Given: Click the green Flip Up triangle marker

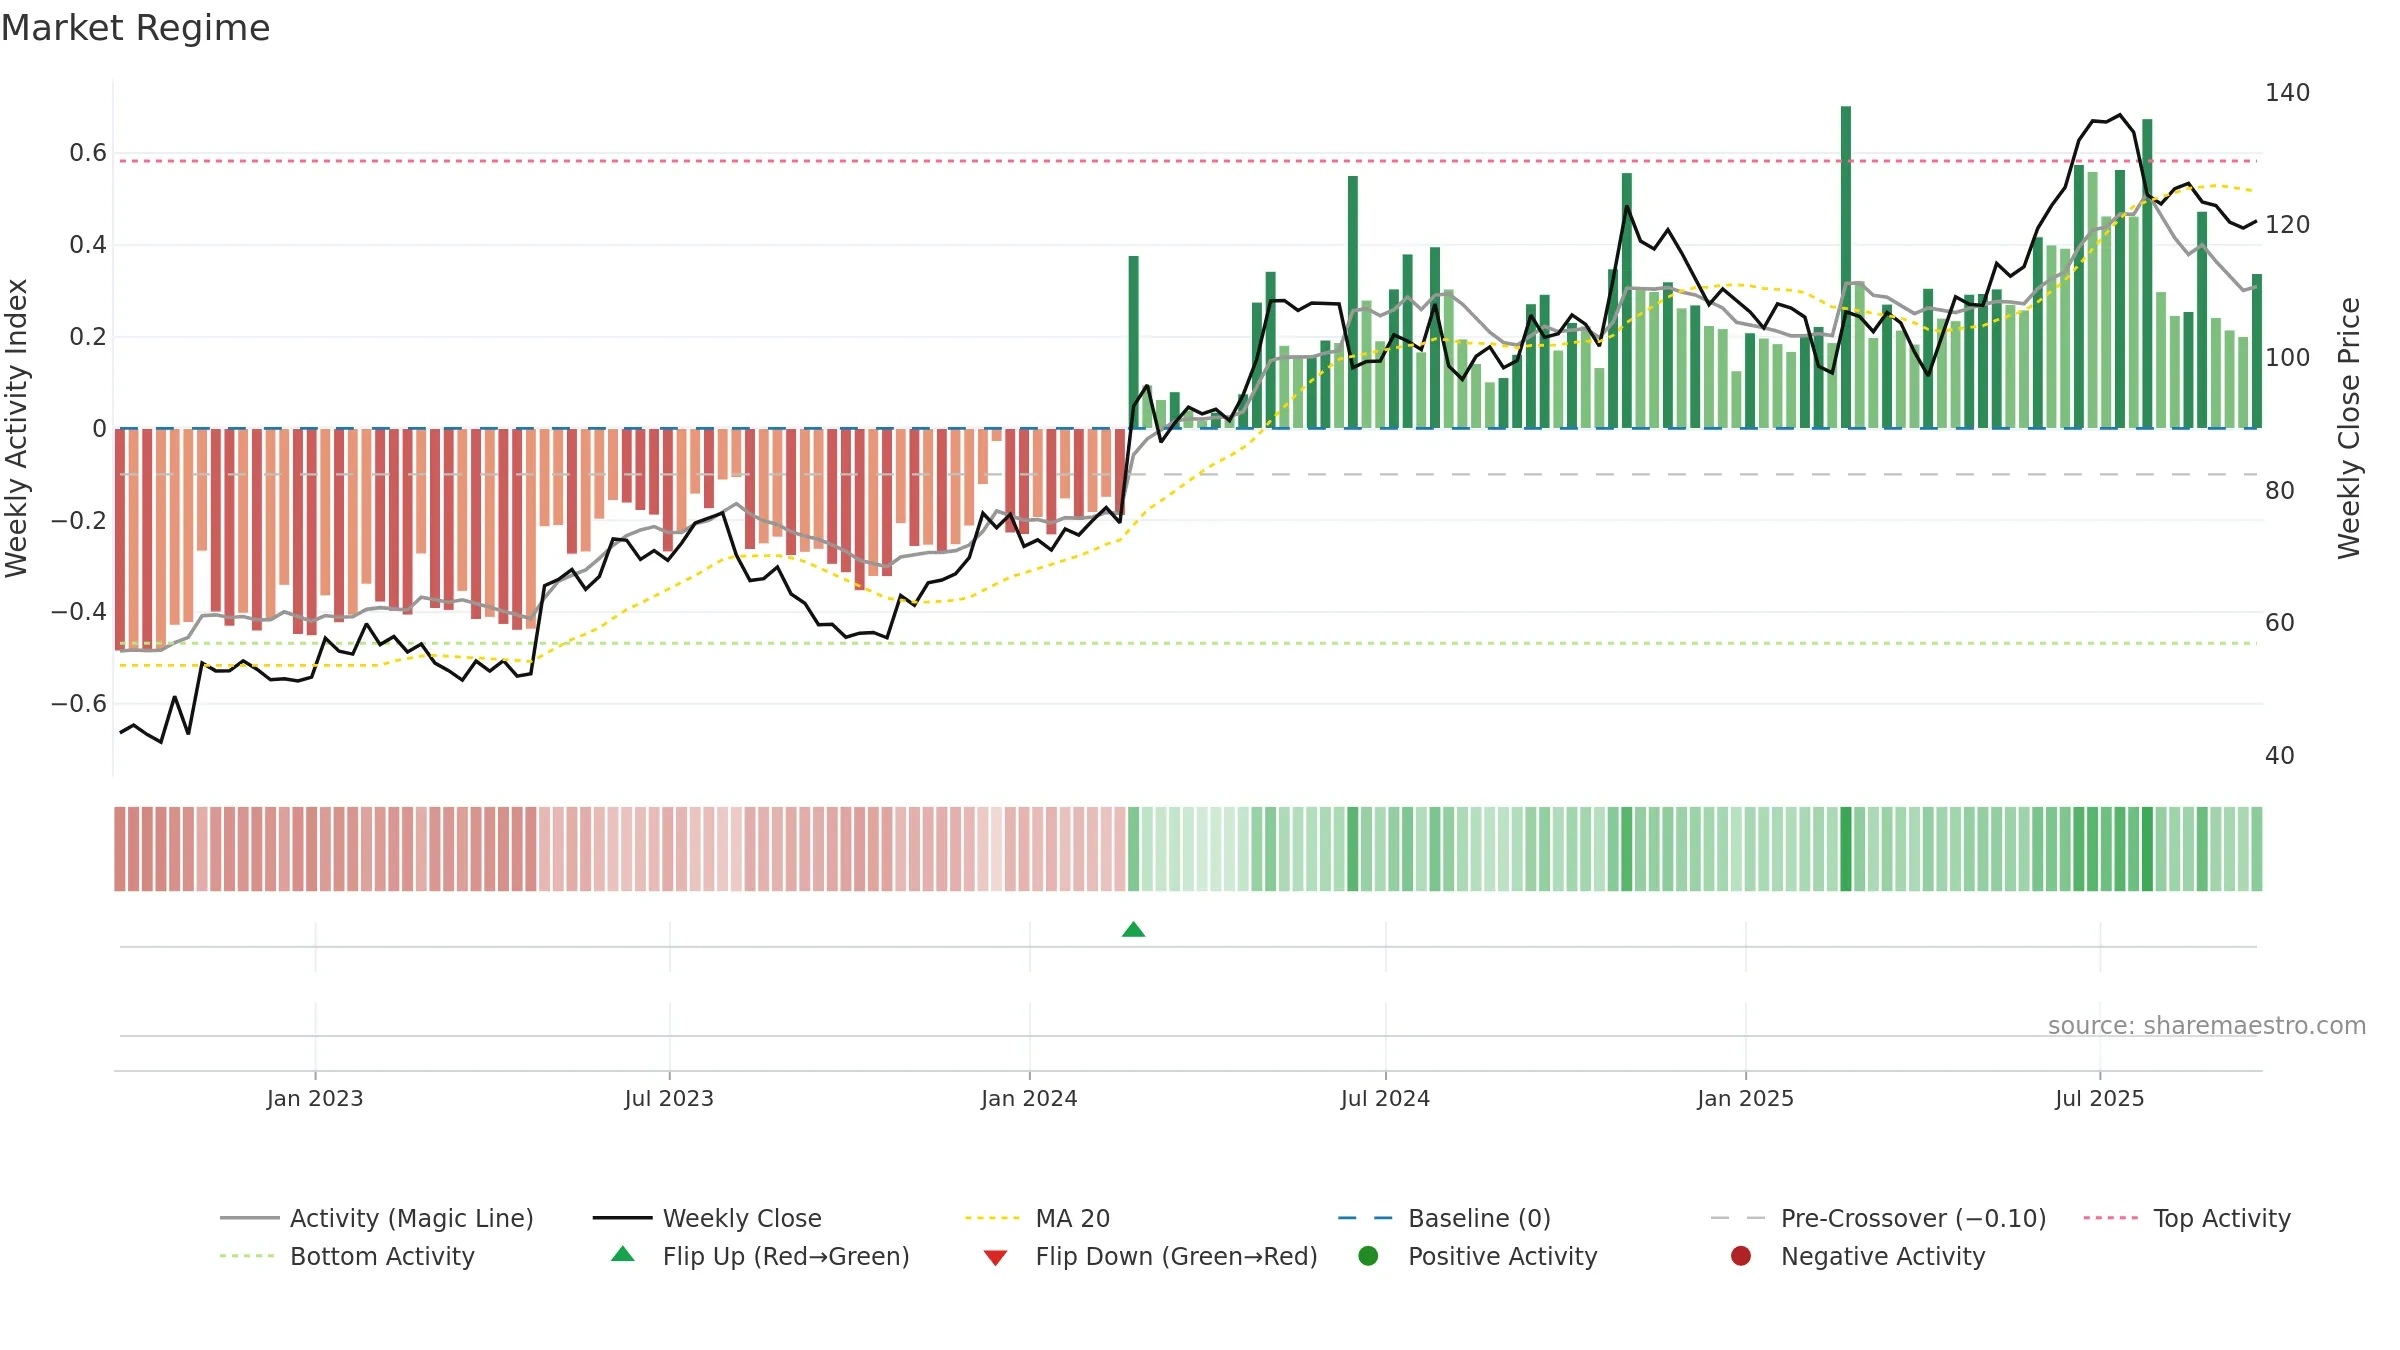Looking at the screenshot, I should tap(1133, 930).
